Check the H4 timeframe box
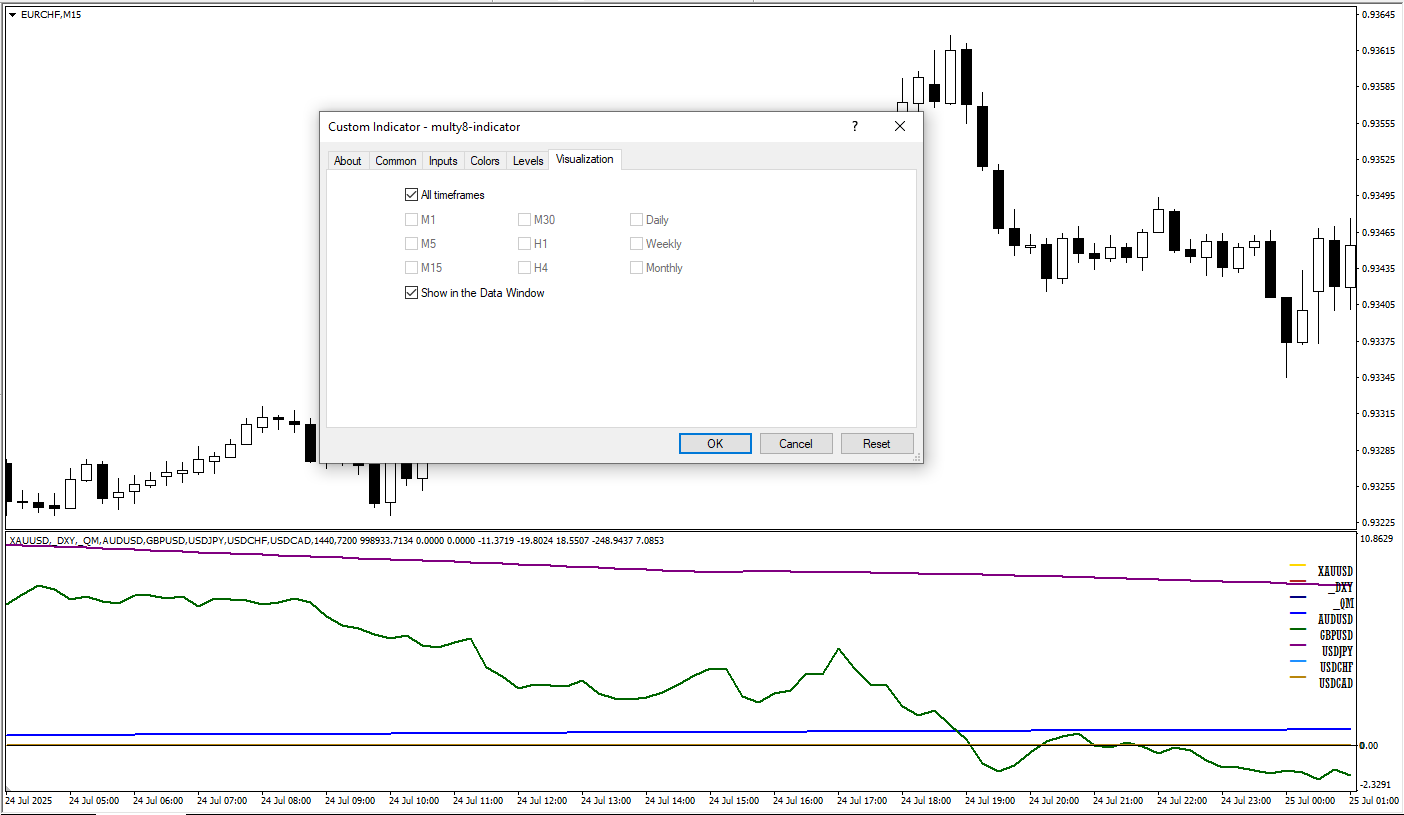This screenshot has height=815, width=1404. click(524, 268)
